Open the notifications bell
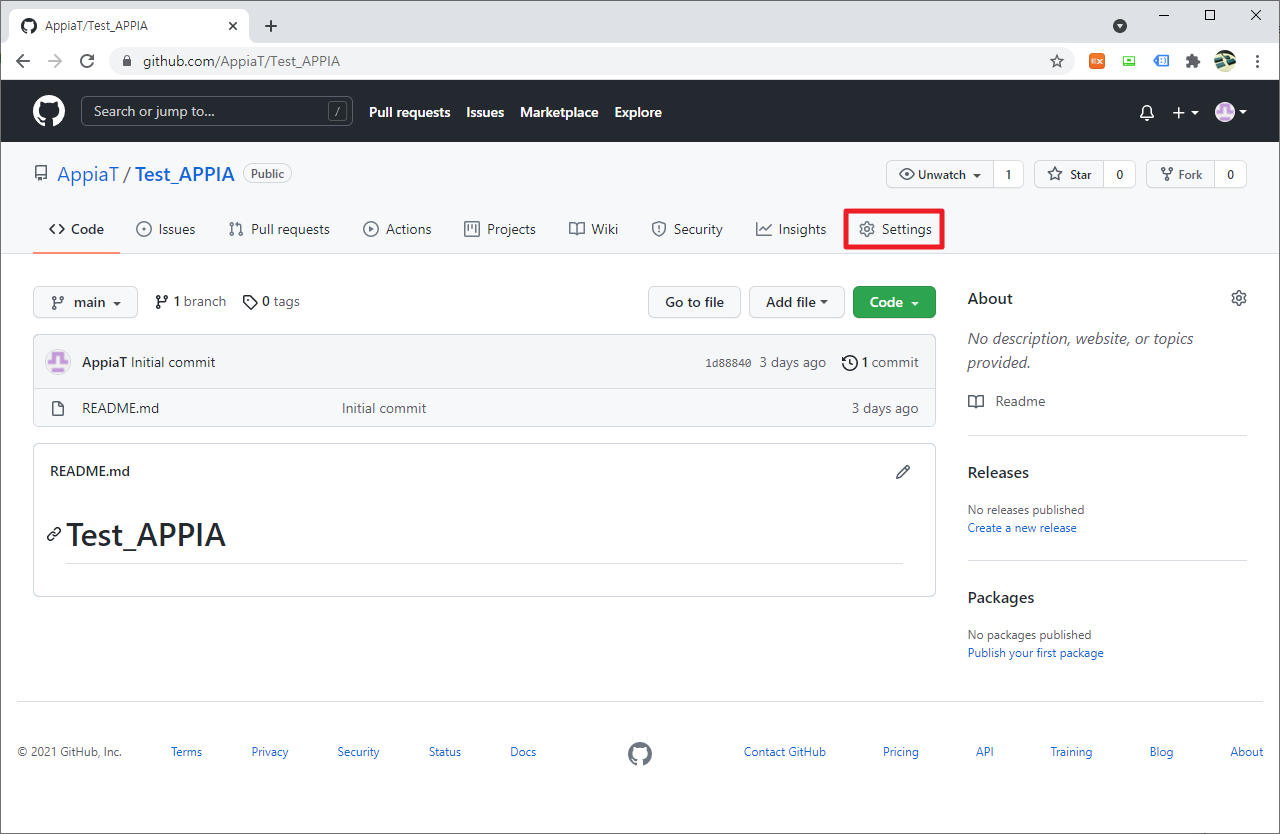 tap(1147, 113)
